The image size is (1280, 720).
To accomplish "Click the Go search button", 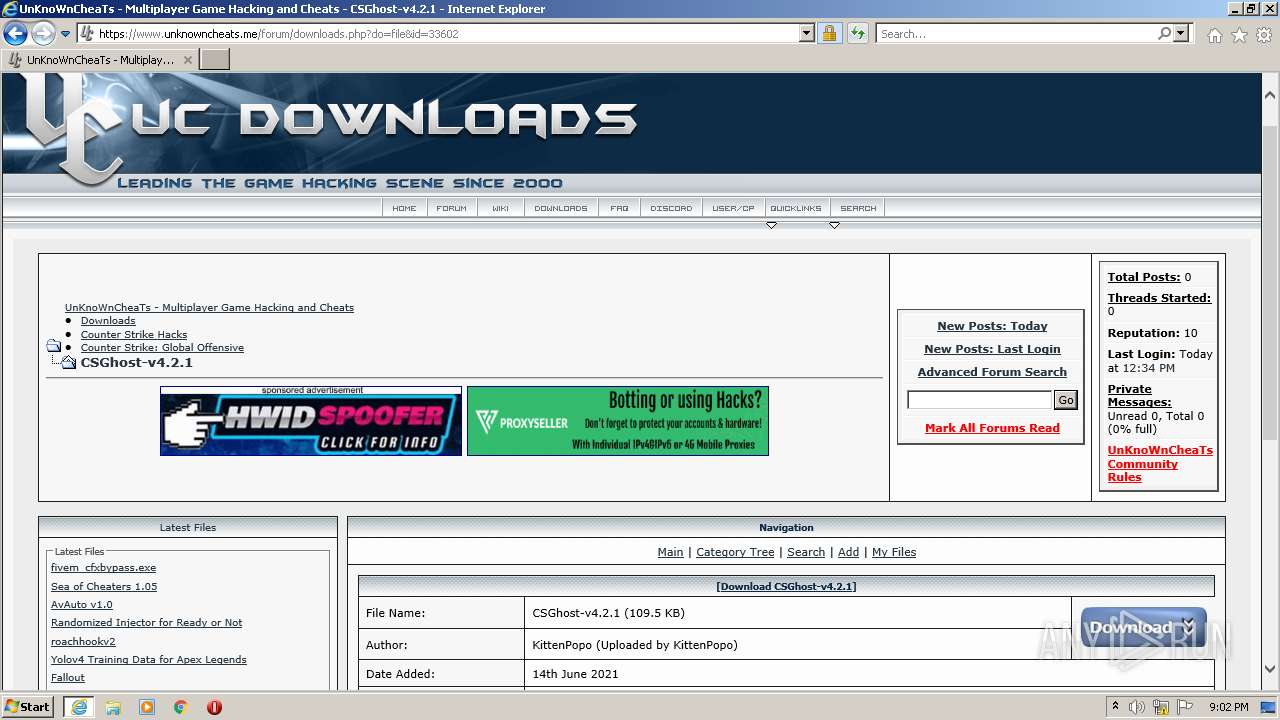I will (x=1066, y=400).
